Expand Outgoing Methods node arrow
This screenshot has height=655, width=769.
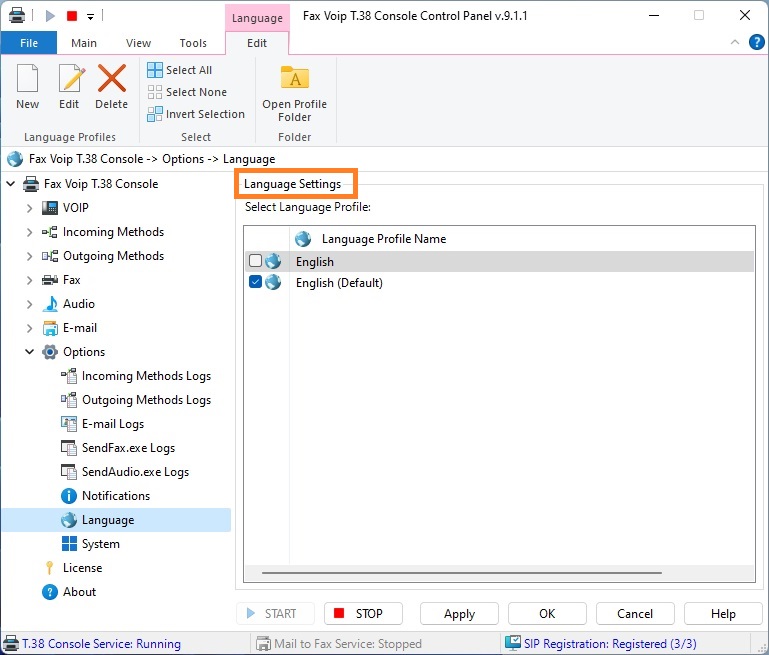[x=29, y=256]
